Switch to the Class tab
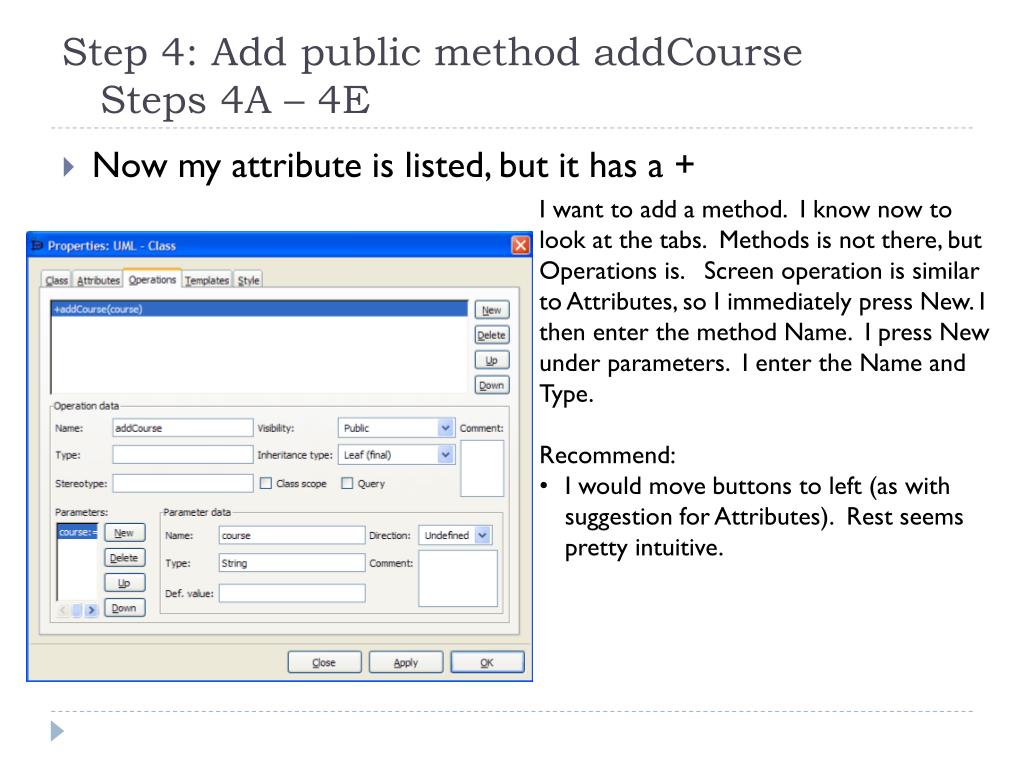Viewport: 1024px width, 768px height. coord(56,280)
